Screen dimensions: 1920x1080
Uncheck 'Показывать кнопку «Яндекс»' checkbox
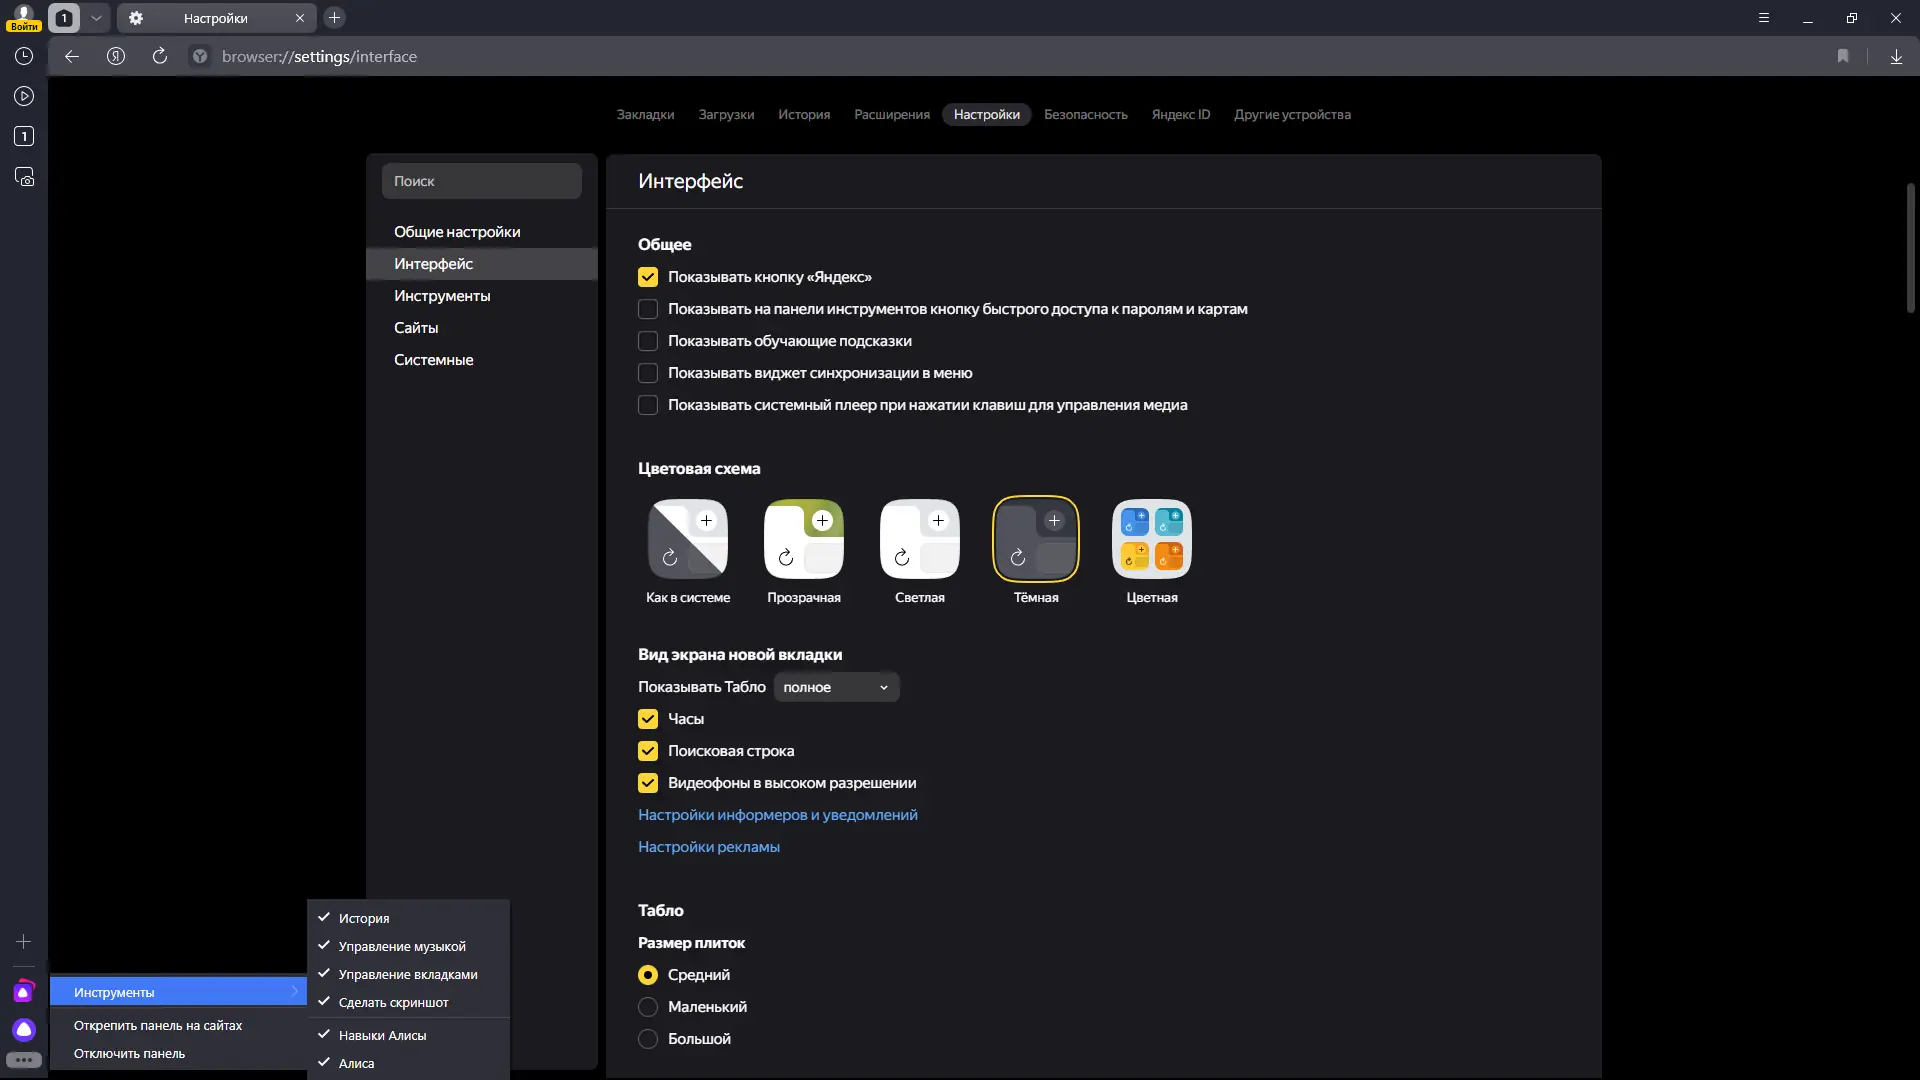(648, 277)
